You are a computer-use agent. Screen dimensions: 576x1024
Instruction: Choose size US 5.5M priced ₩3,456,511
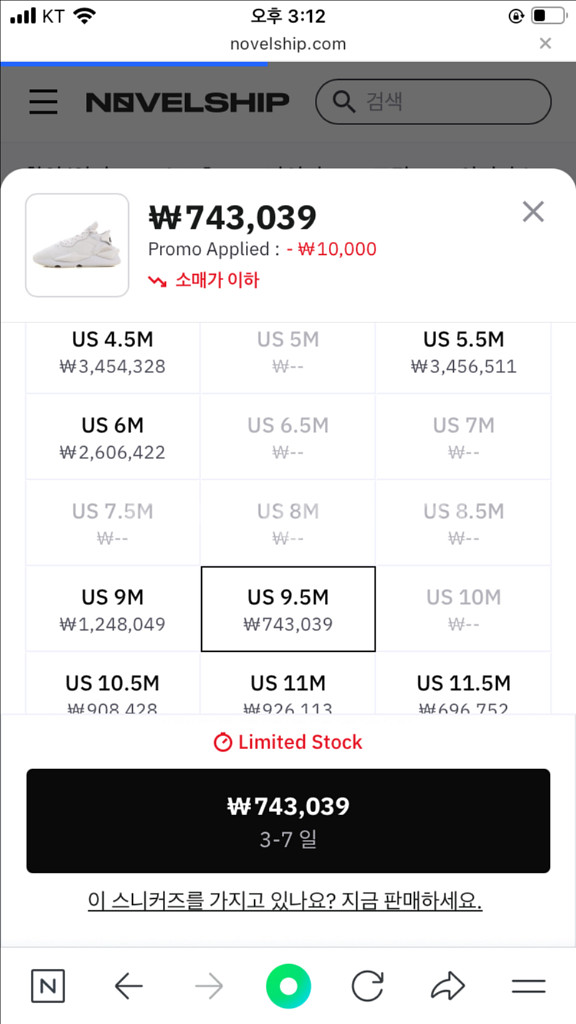pos(464,352)
